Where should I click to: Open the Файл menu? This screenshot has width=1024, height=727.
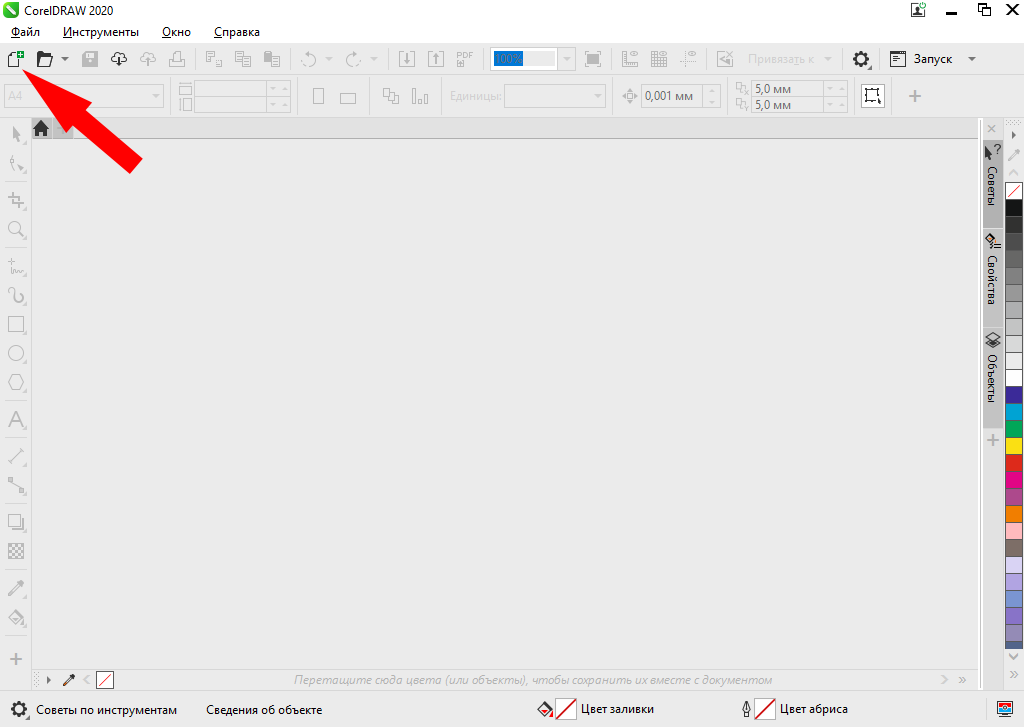(25, 32)
